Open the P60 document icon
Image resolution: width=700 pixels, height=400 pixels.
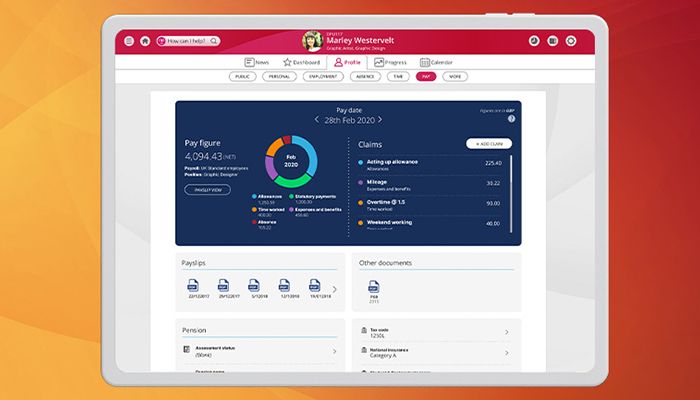[x=374, y=287]
